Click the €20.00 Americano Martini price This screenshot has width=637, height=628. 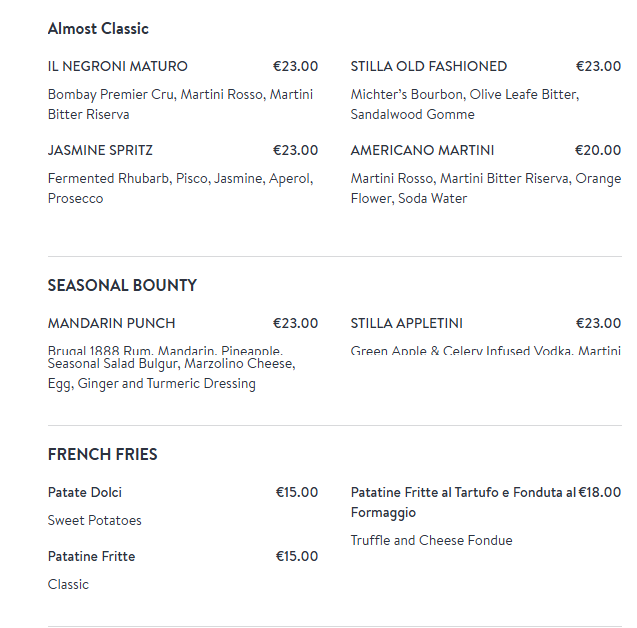coord(597,150)
